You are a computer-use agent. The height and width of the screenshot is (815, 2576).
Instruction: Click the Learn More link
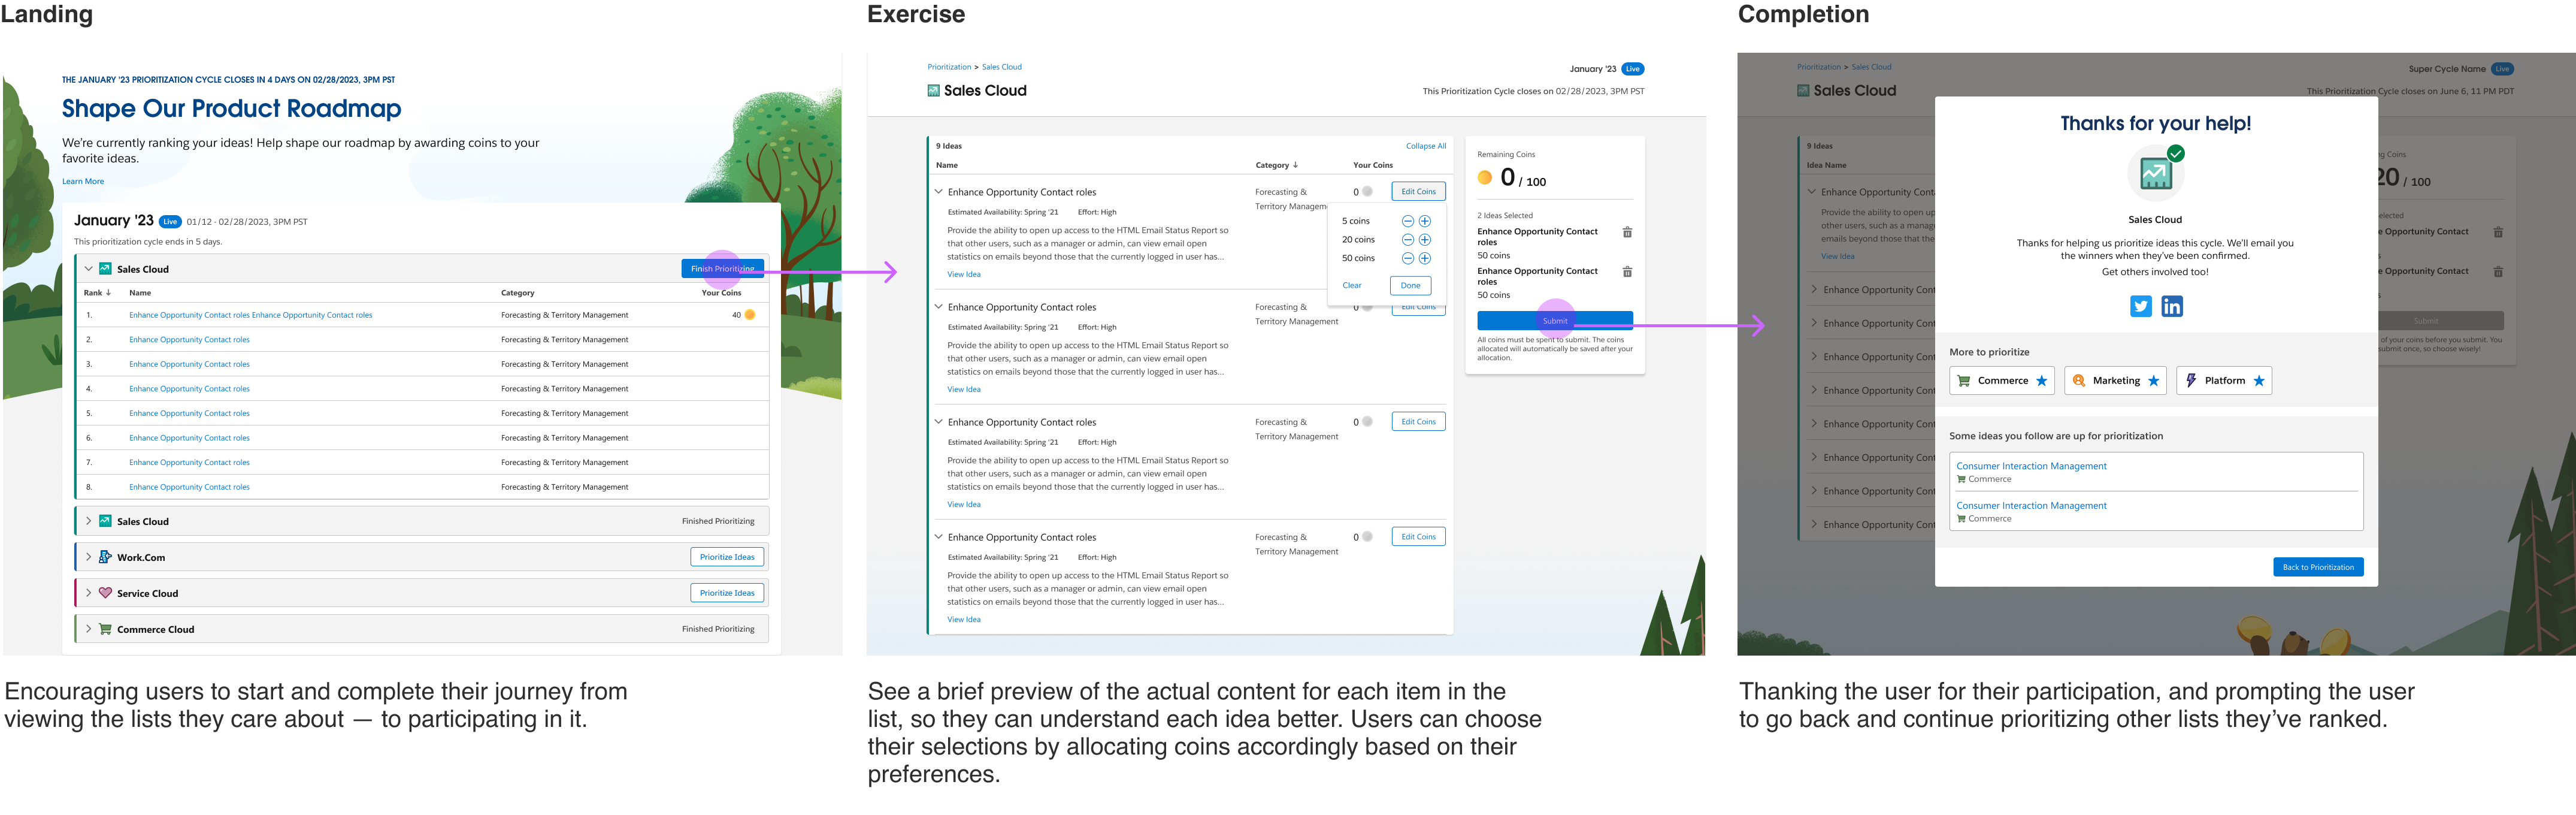(x=83, y=181)
